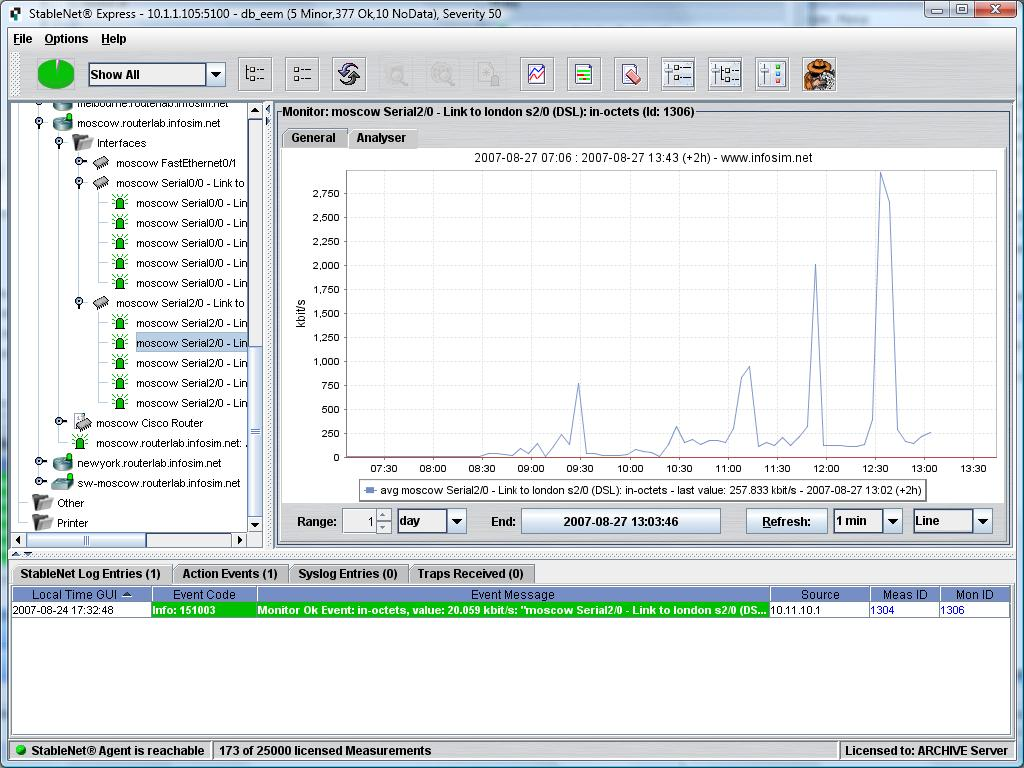Select the Action Events (1) tab
This screenshot has height=768, width=1024.
(230, 573)
